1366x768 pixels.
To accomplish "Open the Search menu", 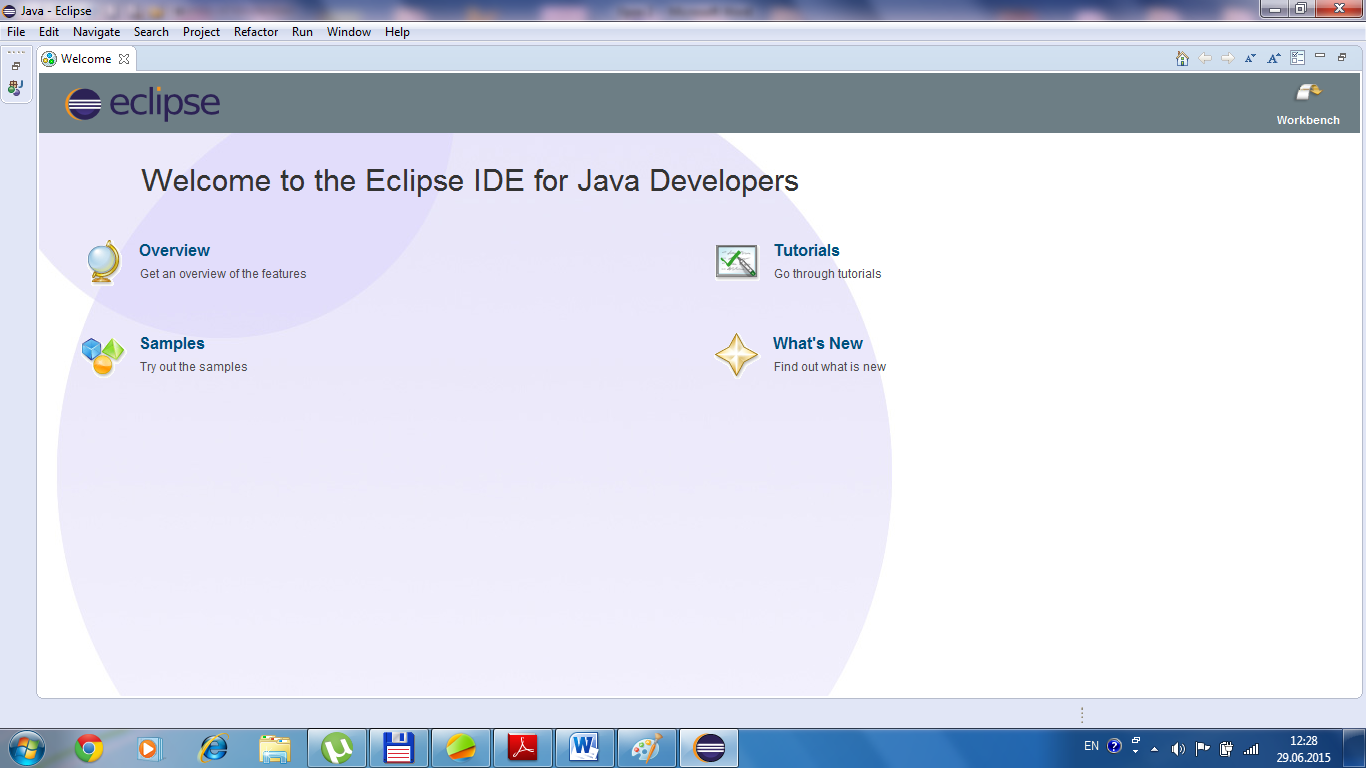I will tap(151, 32).
